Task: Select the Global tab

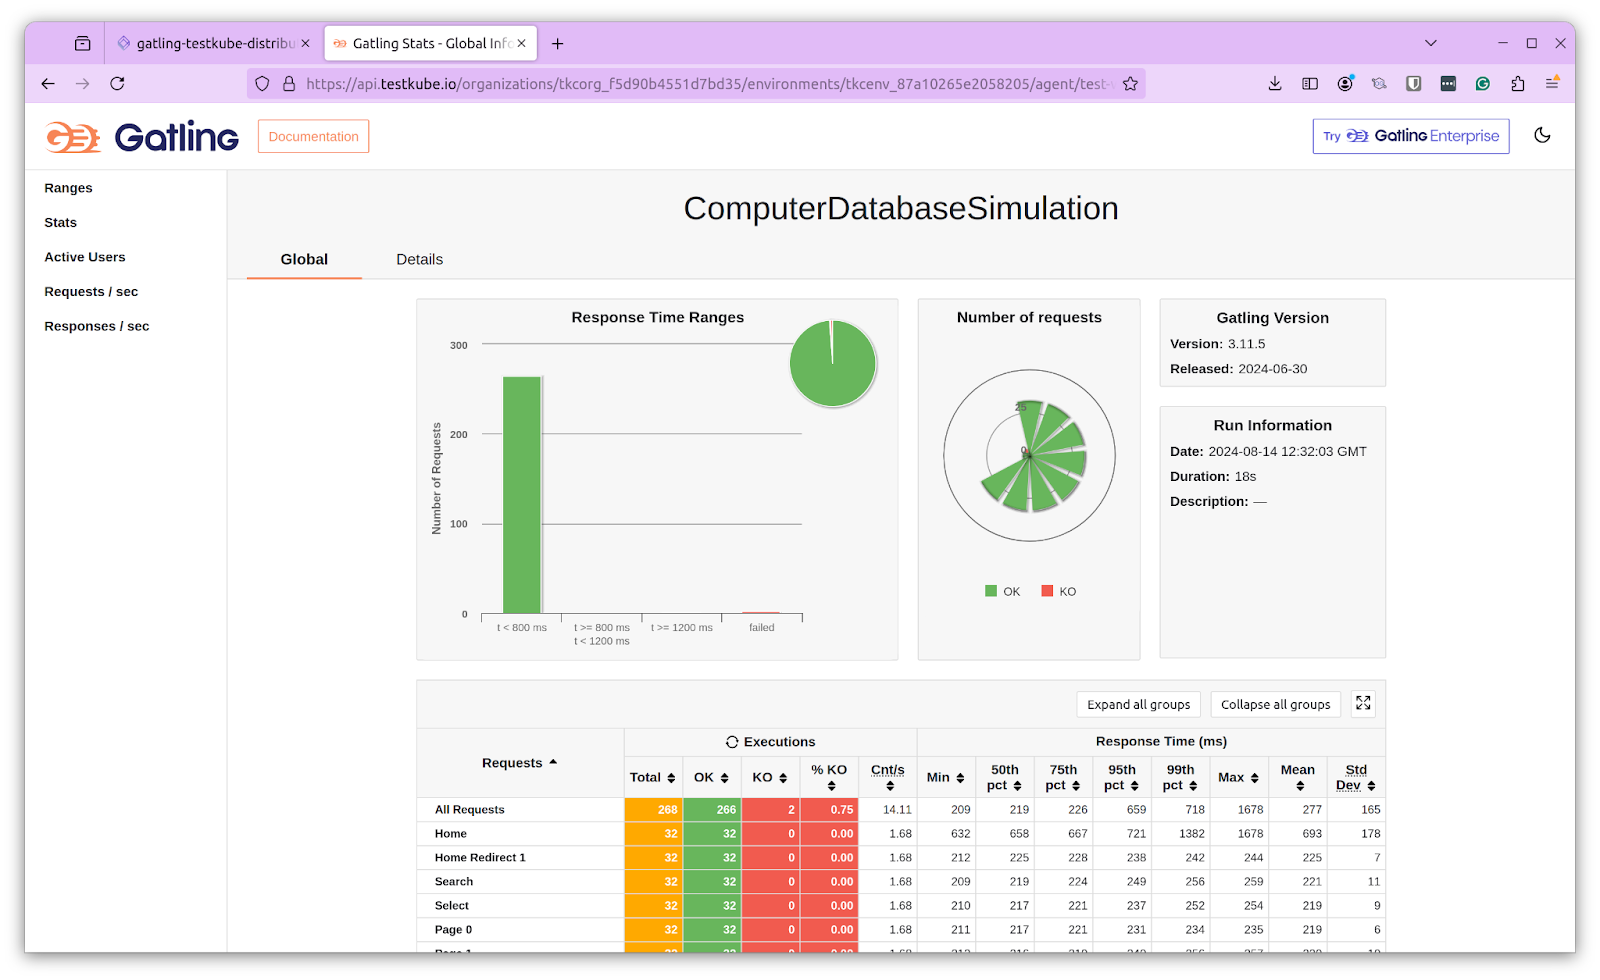Action: 304,259
